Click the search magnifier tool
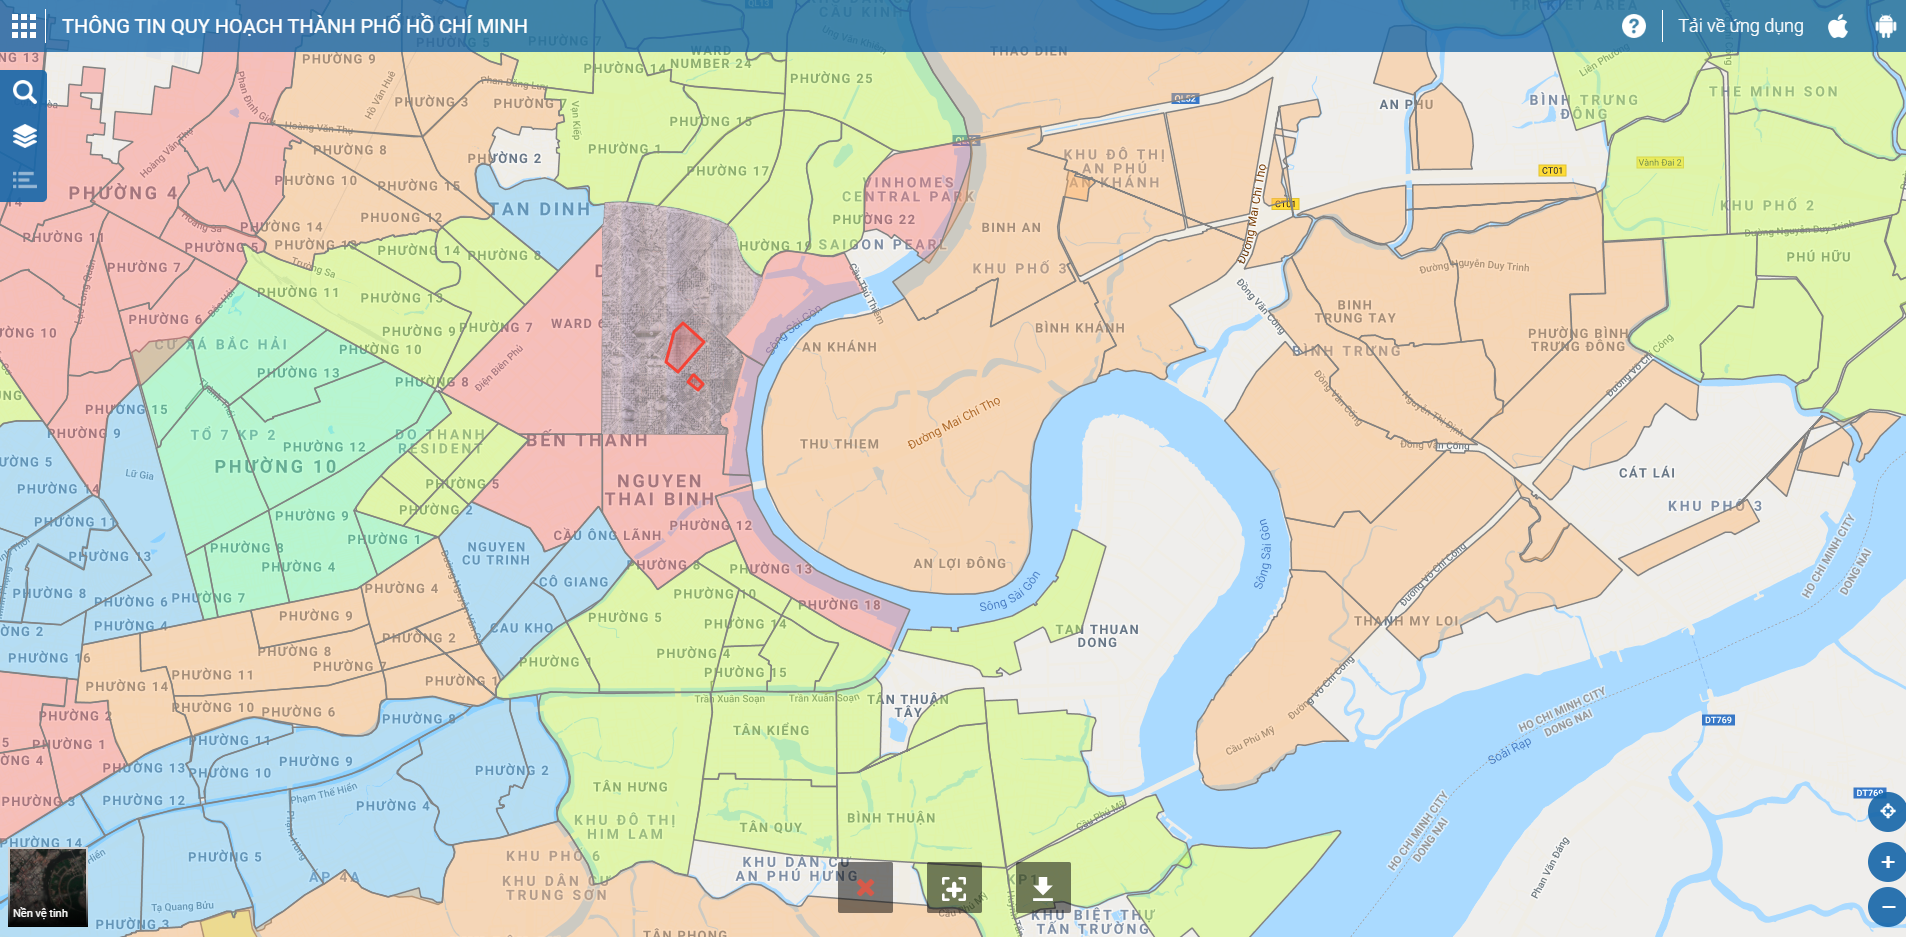The image size is (1906, 937). [24, 92]
